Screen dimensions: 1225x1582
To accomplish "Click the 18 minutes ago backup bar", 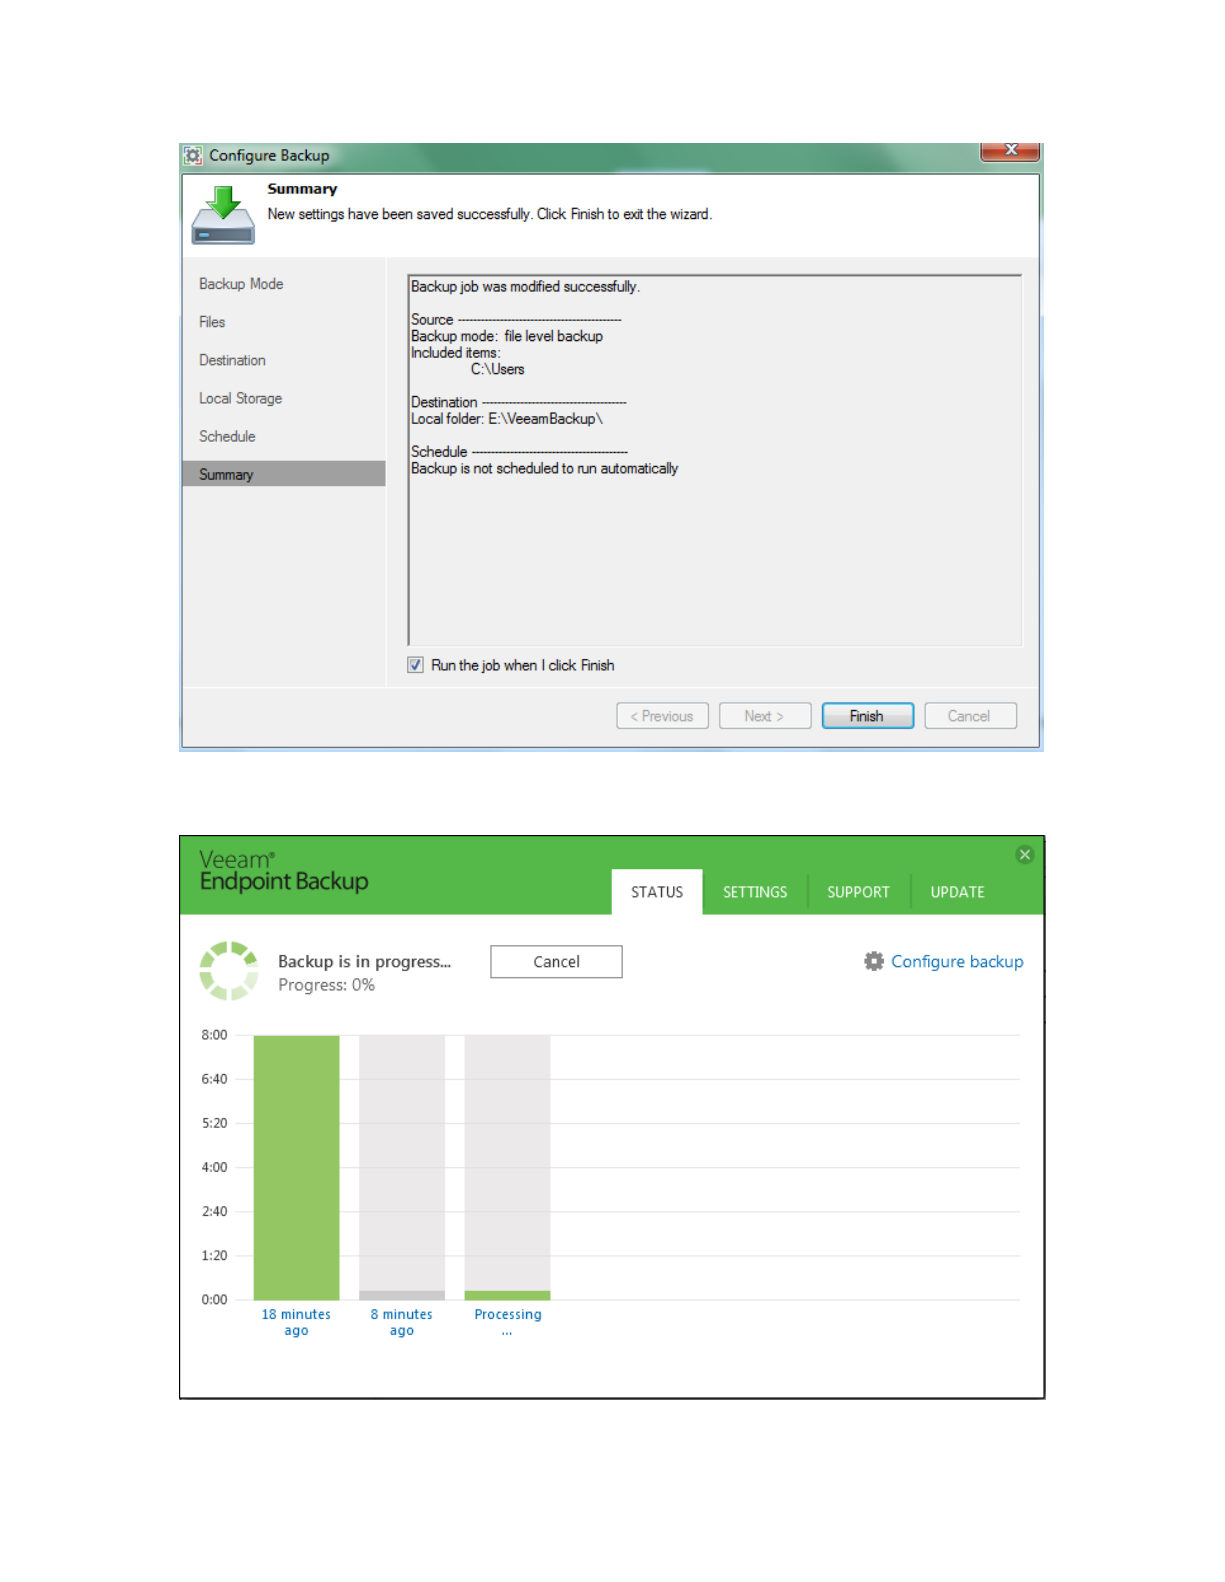I will tap(296, 1167).
